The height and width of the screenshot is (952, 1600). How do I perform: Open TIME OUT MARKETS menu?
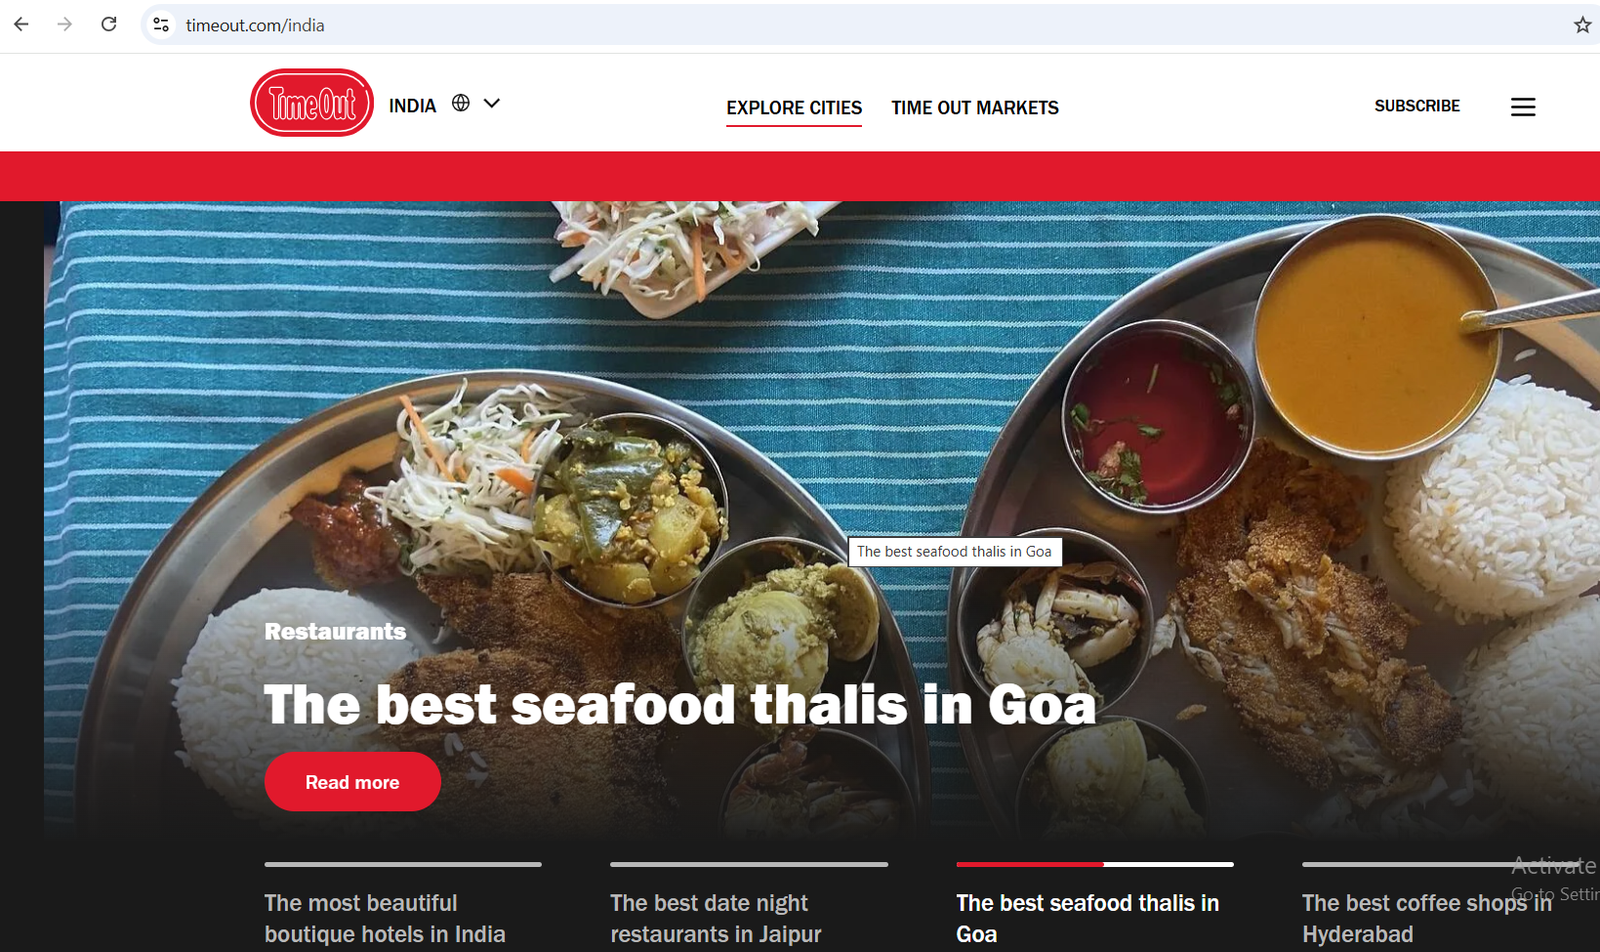tap(975, 108)
